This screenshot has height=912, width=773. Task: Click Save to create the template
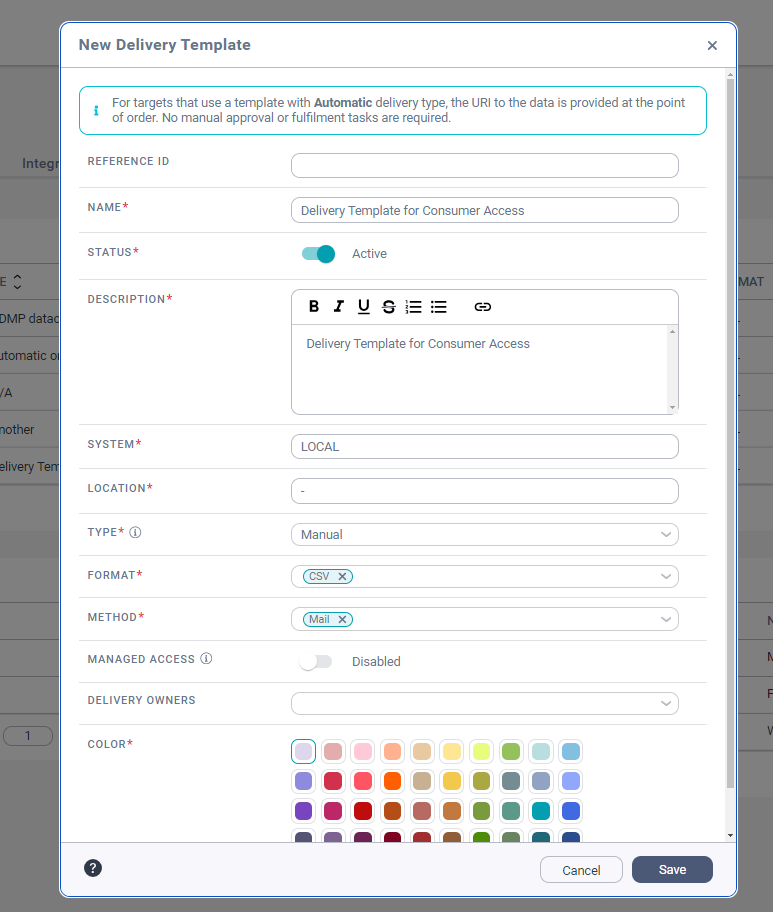(672, 870)
